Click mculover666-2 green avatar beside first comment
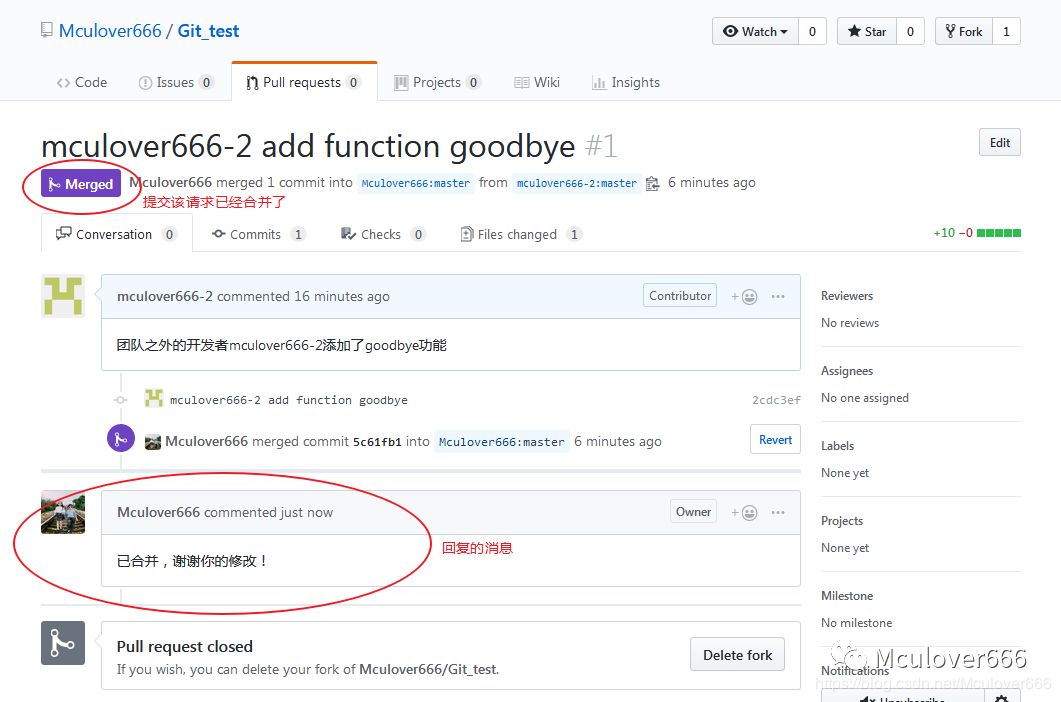This screenshot has height=702, width=1061. tap(63, 296)
